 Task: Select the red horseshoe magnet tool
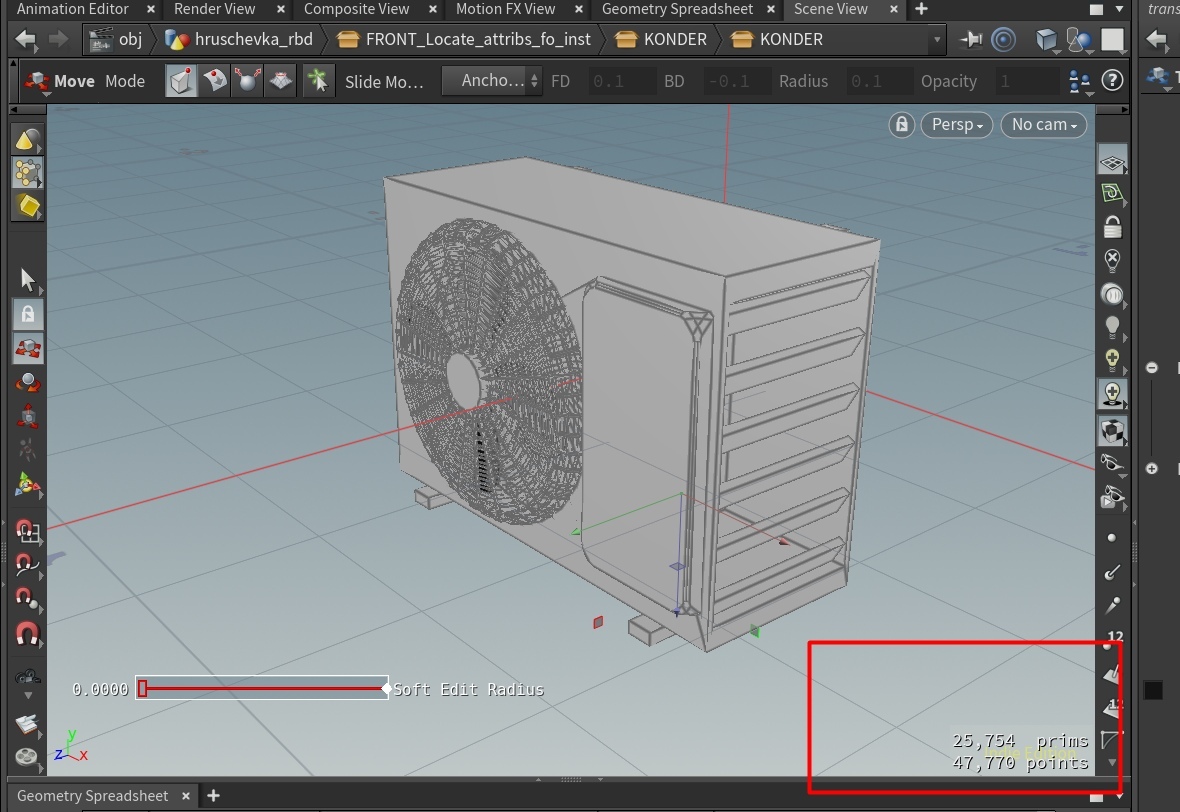coord(27,634)
